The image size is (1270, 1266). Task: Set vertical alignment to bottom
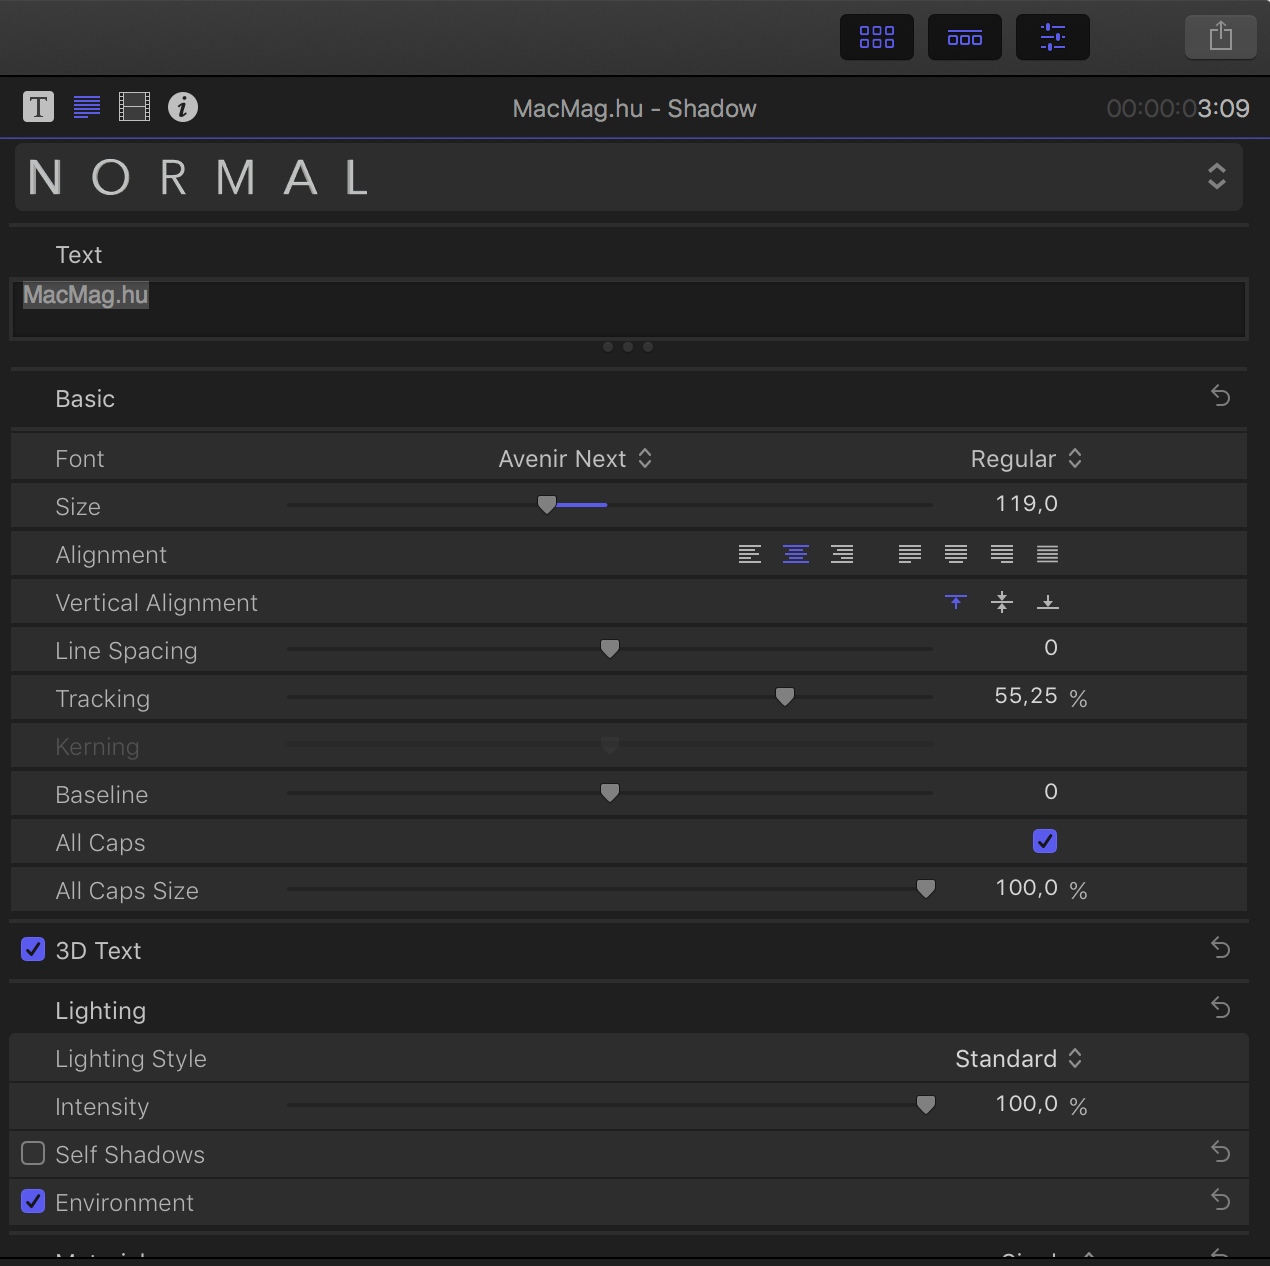click(x=1048, y=602)
